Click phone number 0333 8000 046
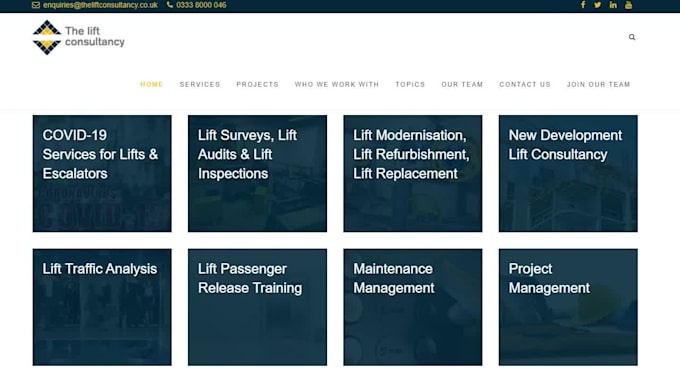The width and height of the screenshot is (680, 383). click(201, 5)
